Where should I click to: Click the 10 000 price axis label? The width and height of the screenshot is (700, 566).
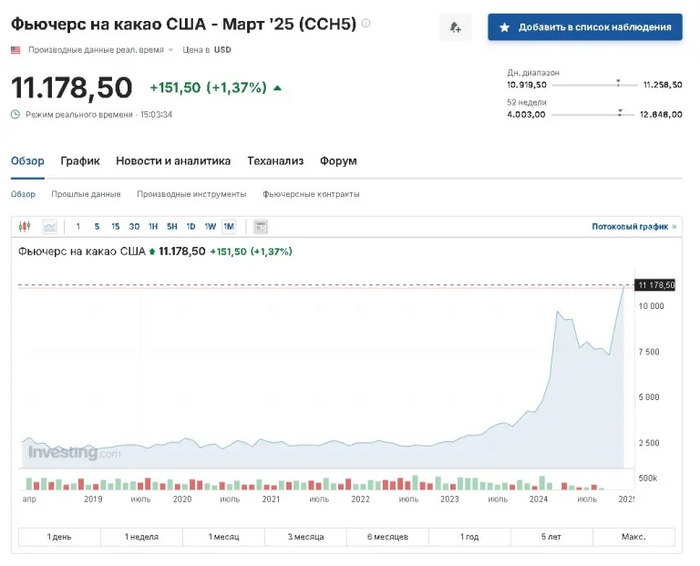[651, 306]
